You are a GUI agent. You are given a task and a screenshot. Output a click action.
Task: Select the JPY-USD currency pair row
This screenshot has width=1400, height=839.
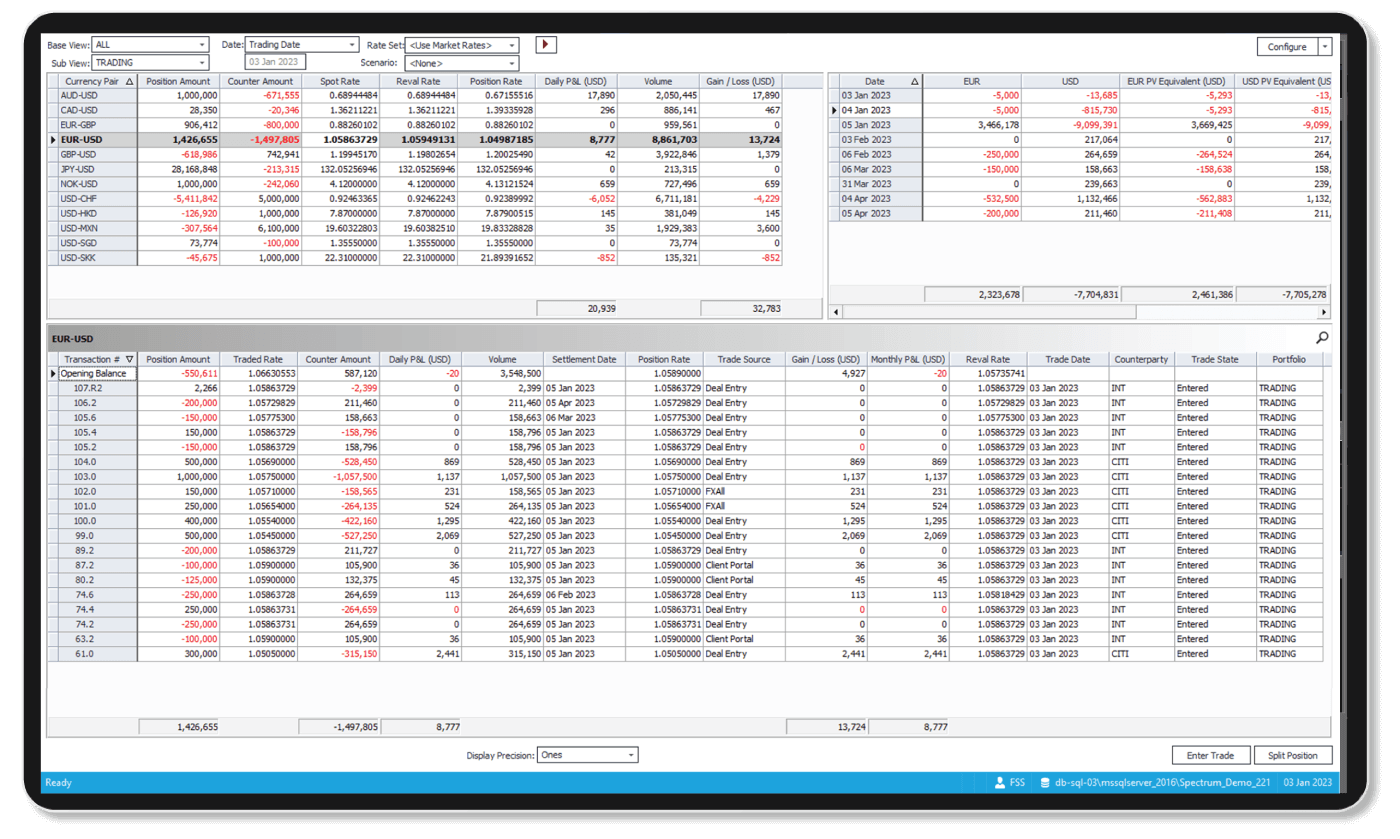tap(415, 169)
